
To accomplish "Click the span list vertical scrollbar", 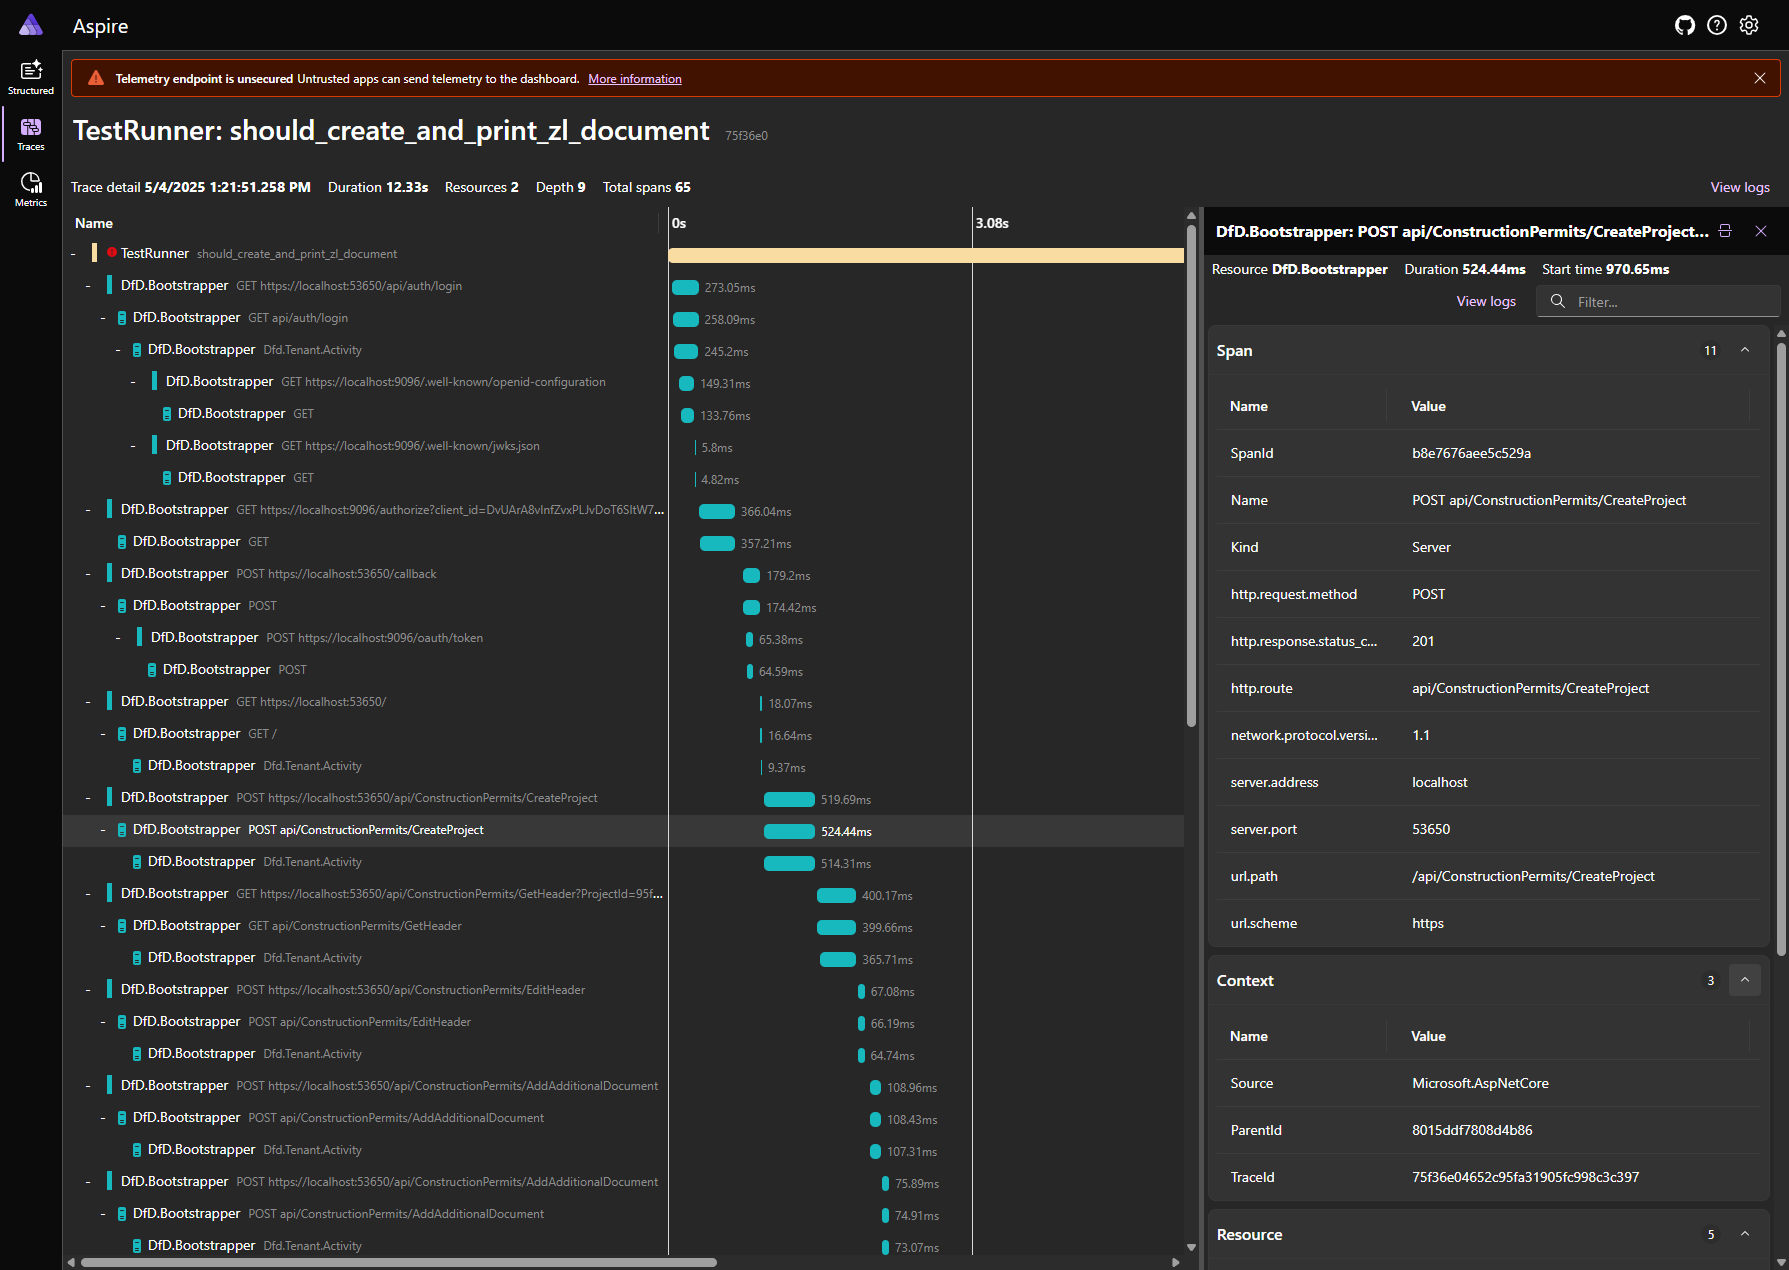I will pos(1191,476).
